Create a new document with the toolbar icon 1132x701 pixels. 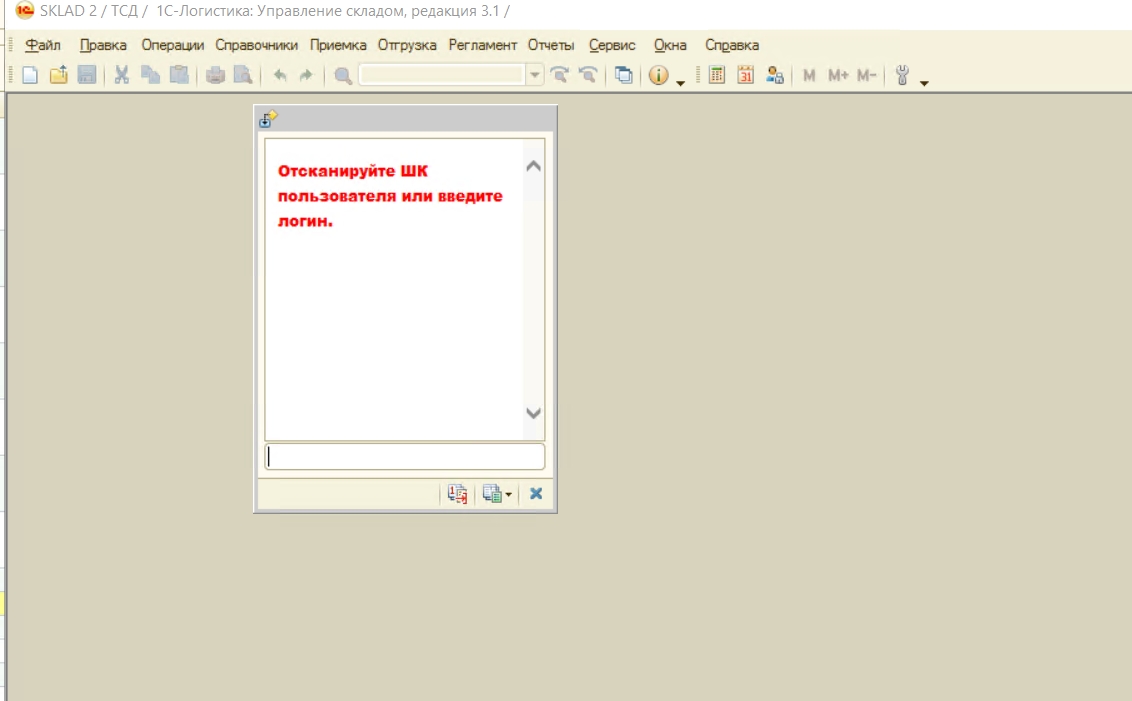pos(30,75)
